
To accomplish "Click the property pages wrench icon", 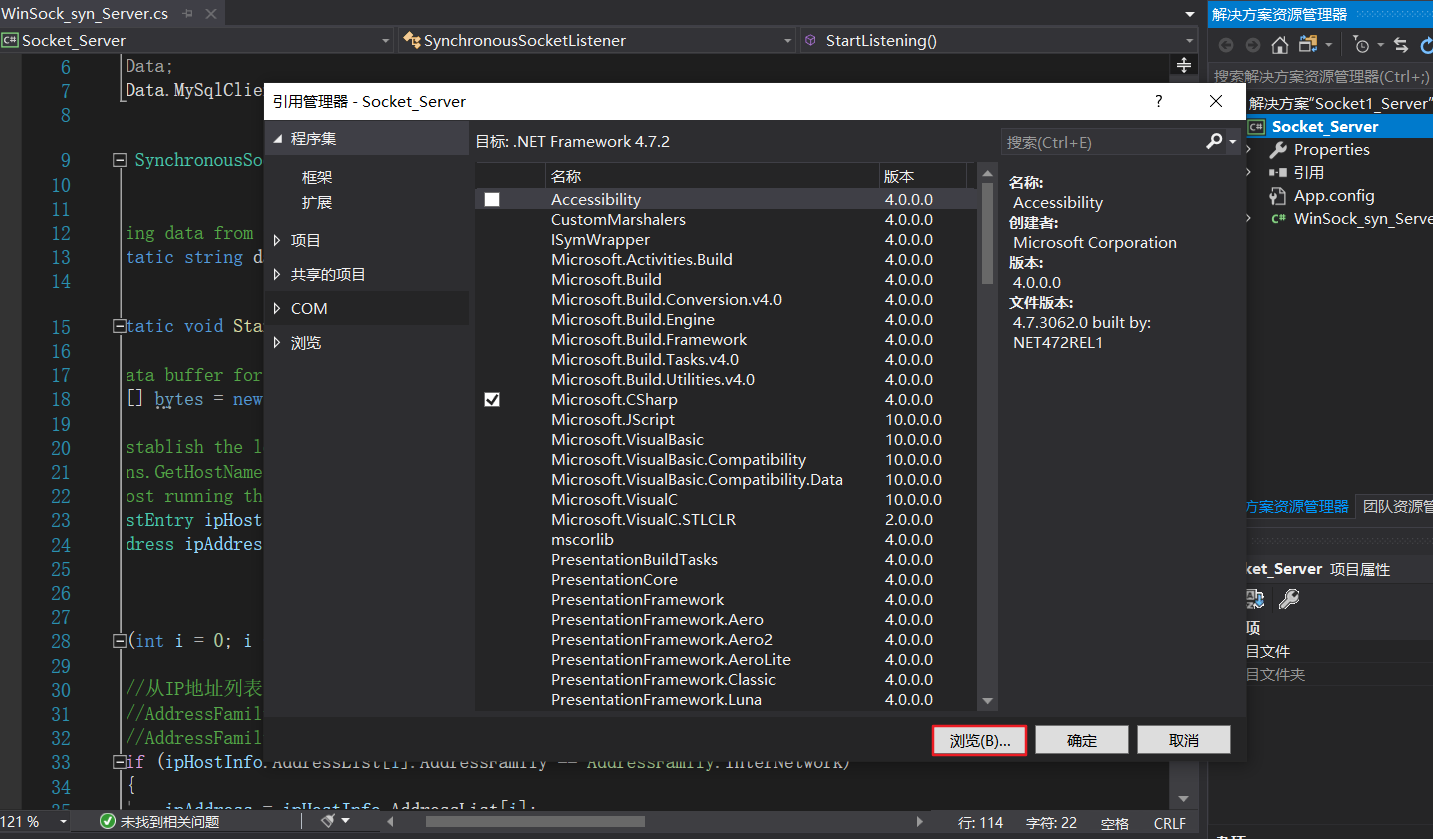I will pyautogui.click(x=1289, y=598).
